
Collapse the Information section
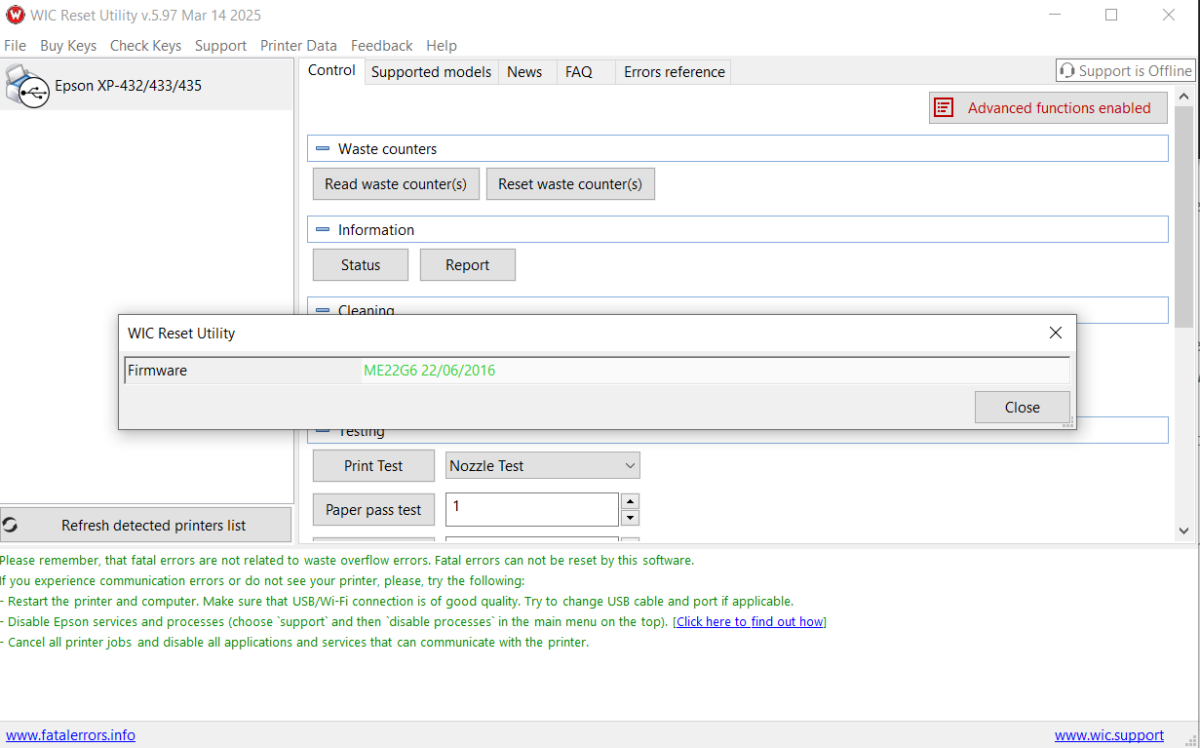pyautogui.click(x=322, y=230)
